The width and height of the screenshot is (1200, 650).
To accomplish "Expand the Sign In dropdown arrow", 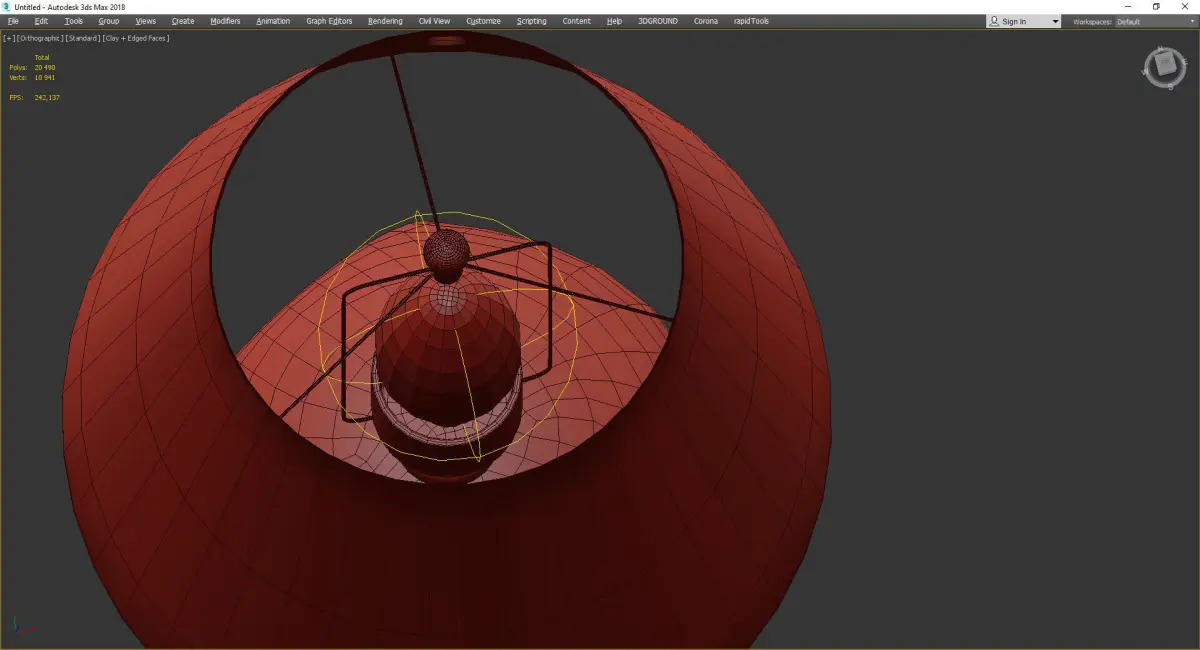I will tap(1055, 22).
